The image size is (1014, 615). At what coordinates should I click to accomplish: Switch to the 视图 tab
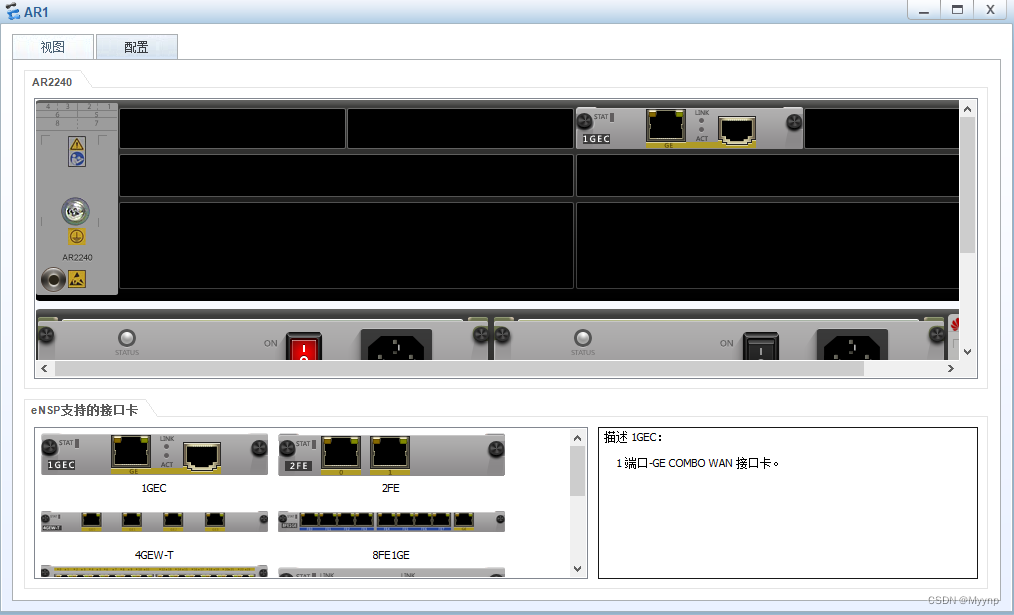coord(53,47)
